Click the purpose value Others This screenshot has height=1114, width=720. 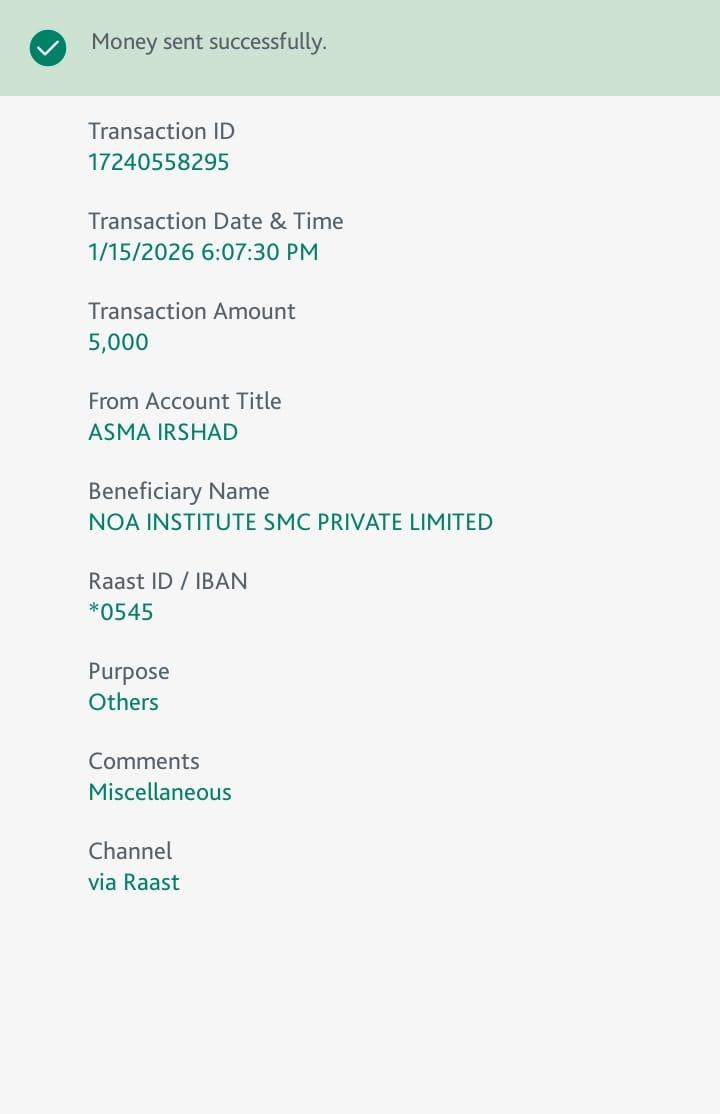pos(123,702)
